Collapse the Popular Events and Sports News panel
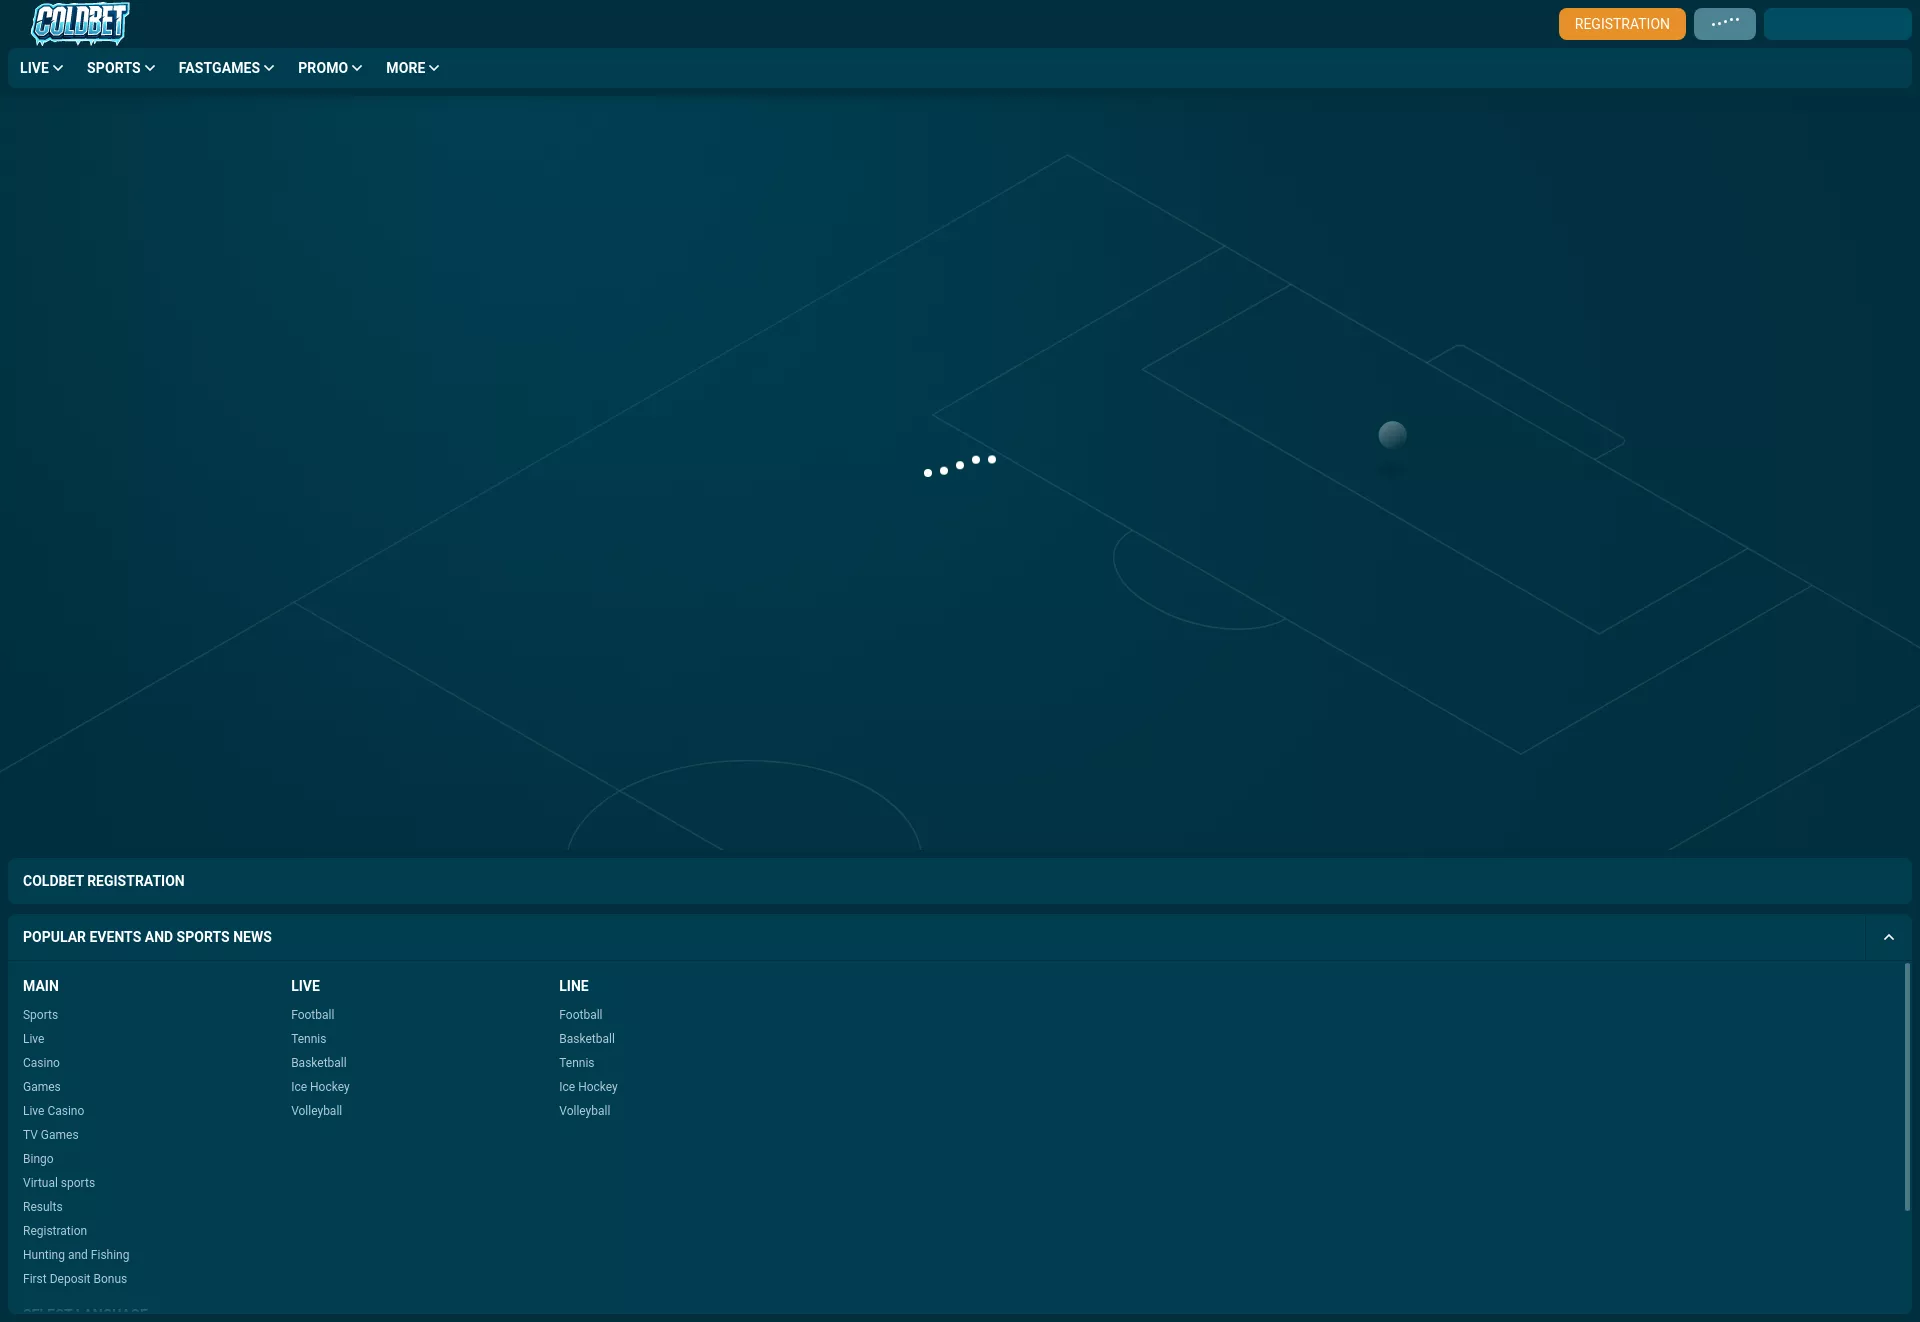The height and width of the screenshot is (1322, 1920). (1889, 937)
